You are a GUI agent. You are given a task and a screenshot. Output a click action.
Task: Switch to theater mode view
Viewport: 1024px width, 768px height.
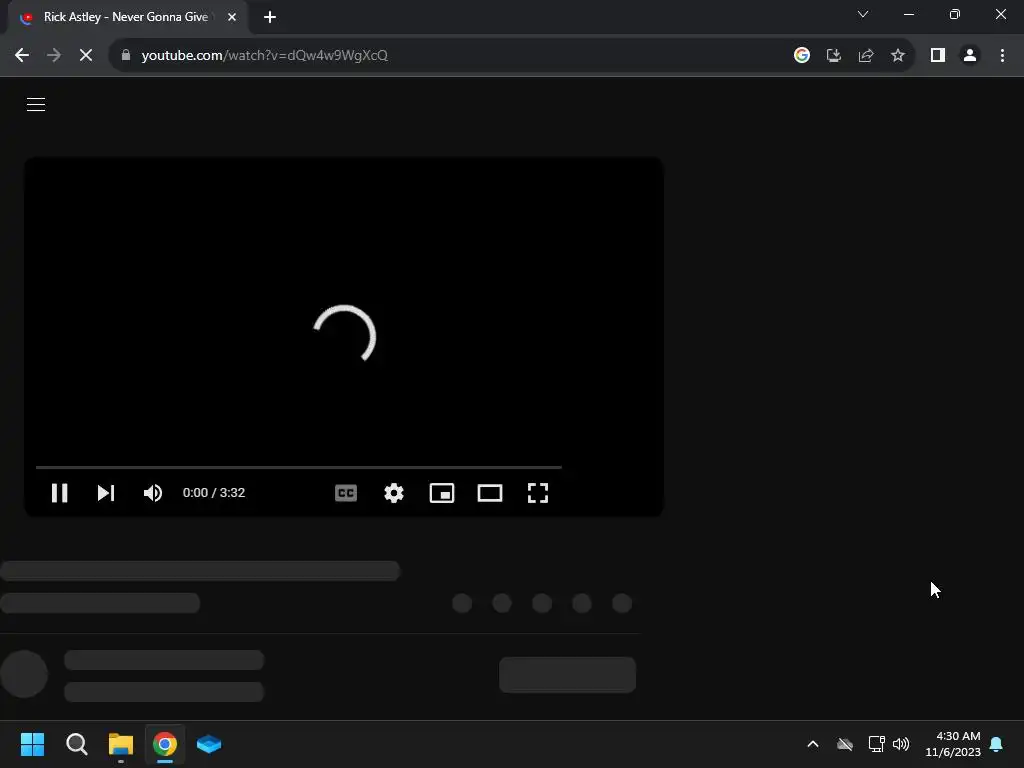pyautogui.click(x=490, y=493)
